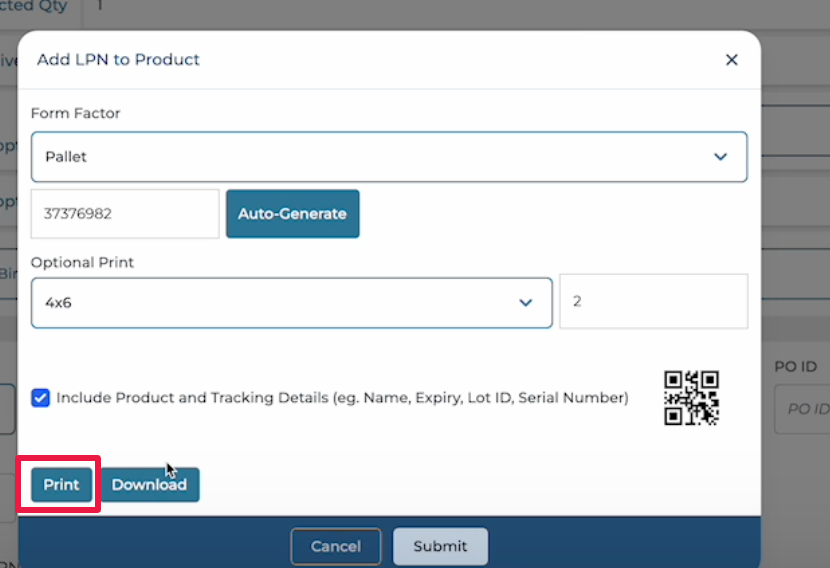Click the PO ID input field
Viewport: 830px width, 568px height.
point(805,409)
